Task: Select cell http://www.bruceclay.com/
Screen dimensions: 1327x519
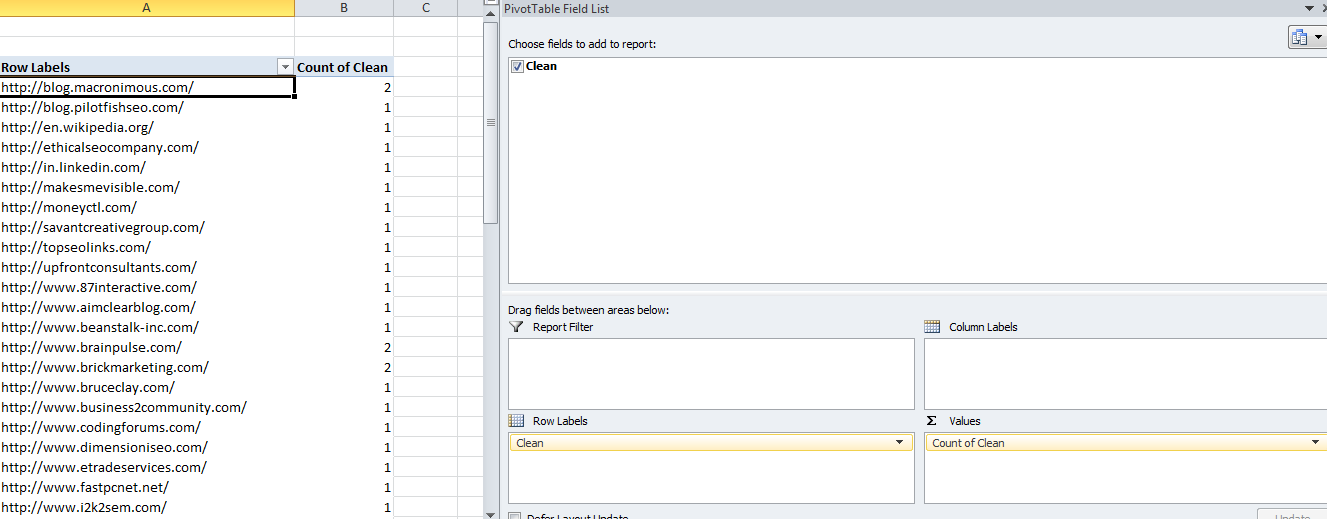Action: (x=147, y=387)
